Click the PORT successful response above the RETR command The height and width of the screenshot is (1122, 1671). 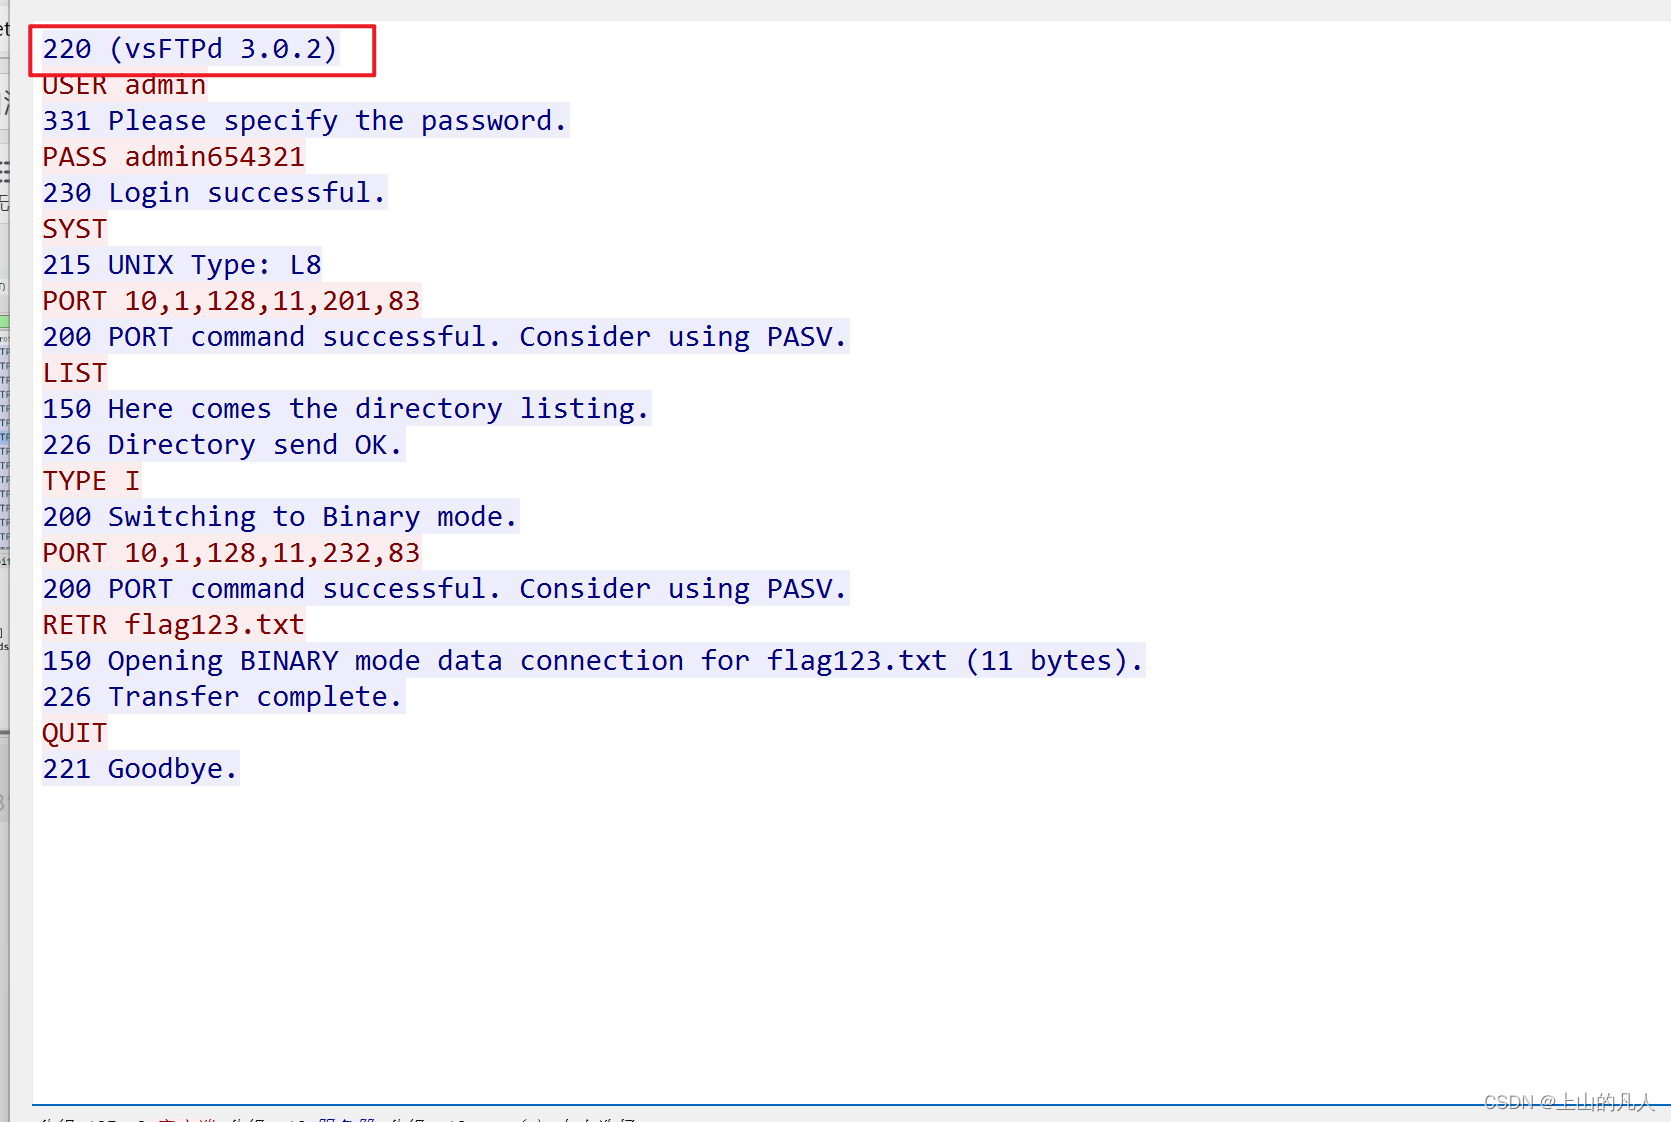[x=445, y=589]
